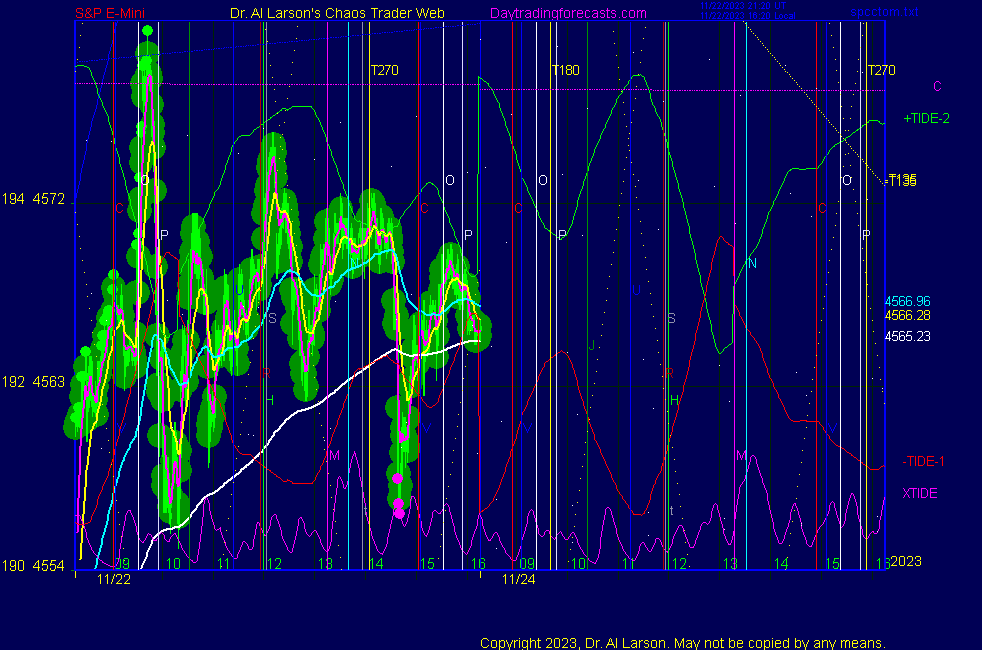Click the green J marker letter
This screenshot has height=650, width=982.
click(591, 345)
